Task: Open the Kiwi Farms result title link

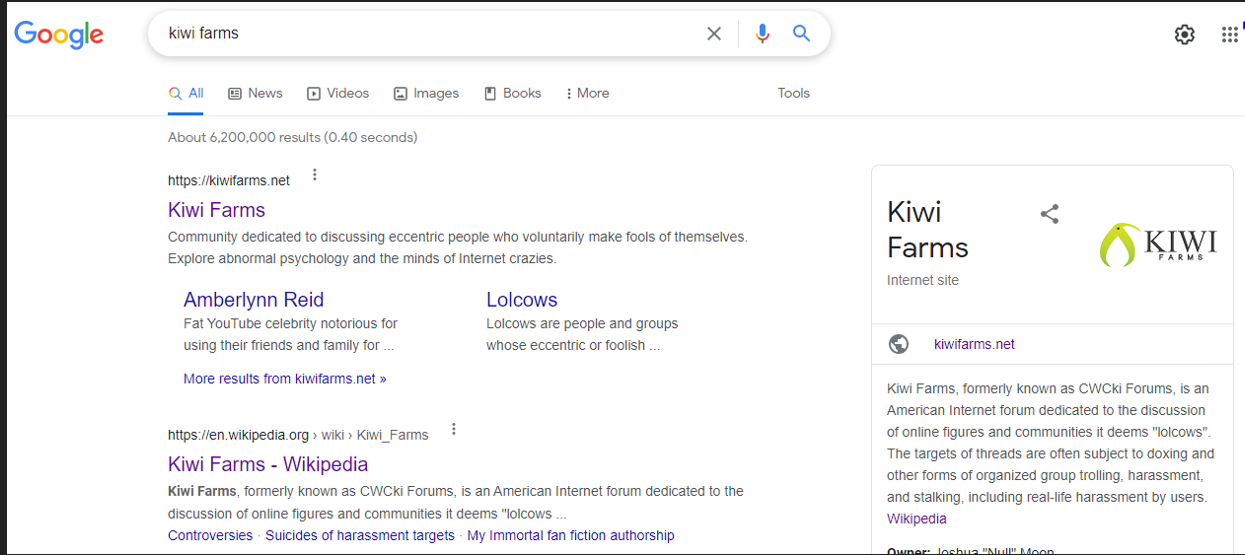Action: [x=217, y=210]
